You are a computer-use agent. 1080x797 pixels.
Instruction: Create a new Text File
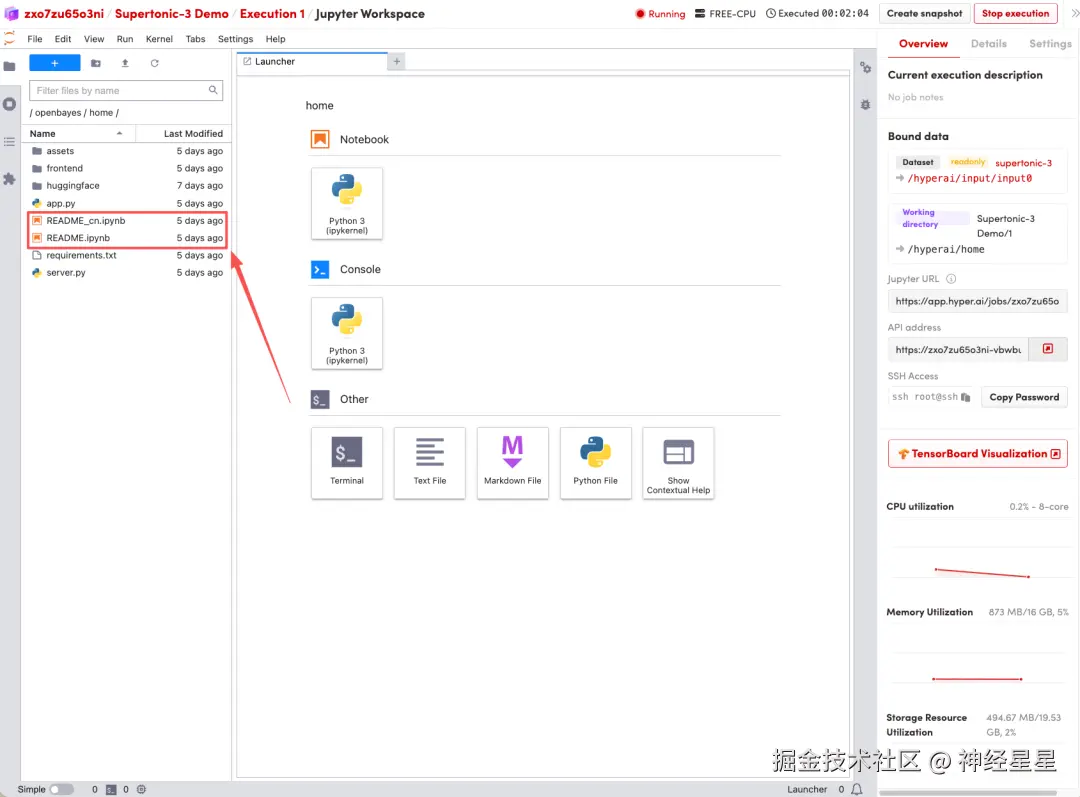pos(430,463)
